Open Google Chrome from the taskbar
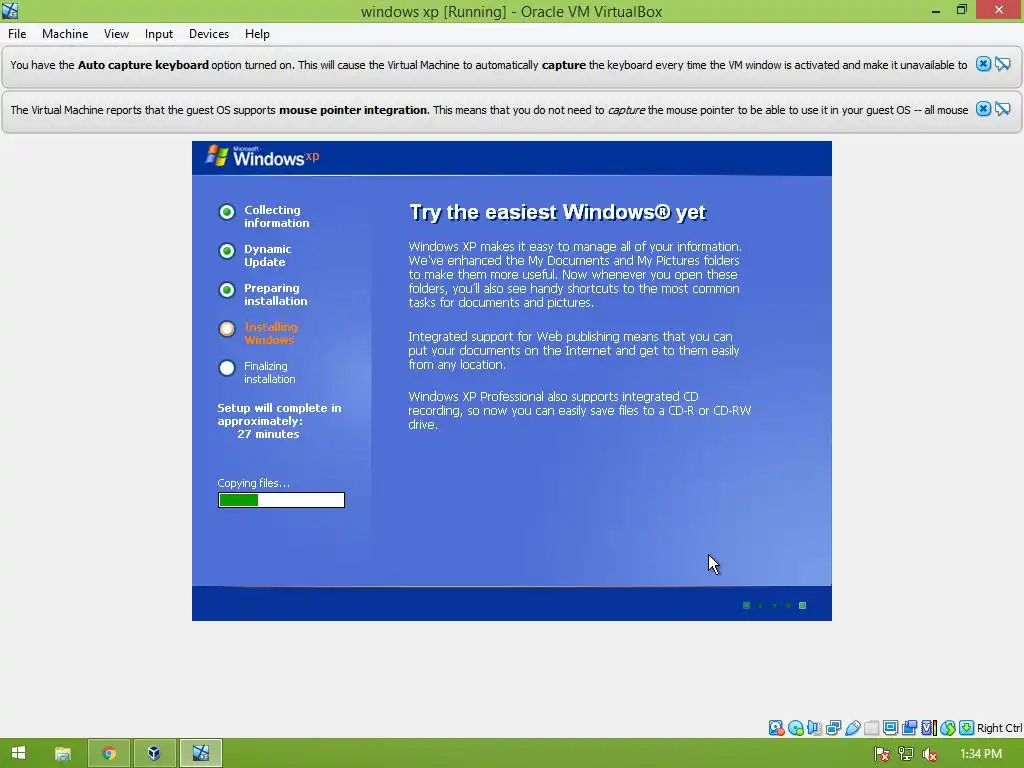This screenshot has width=1024, height=768. [108, 753]
